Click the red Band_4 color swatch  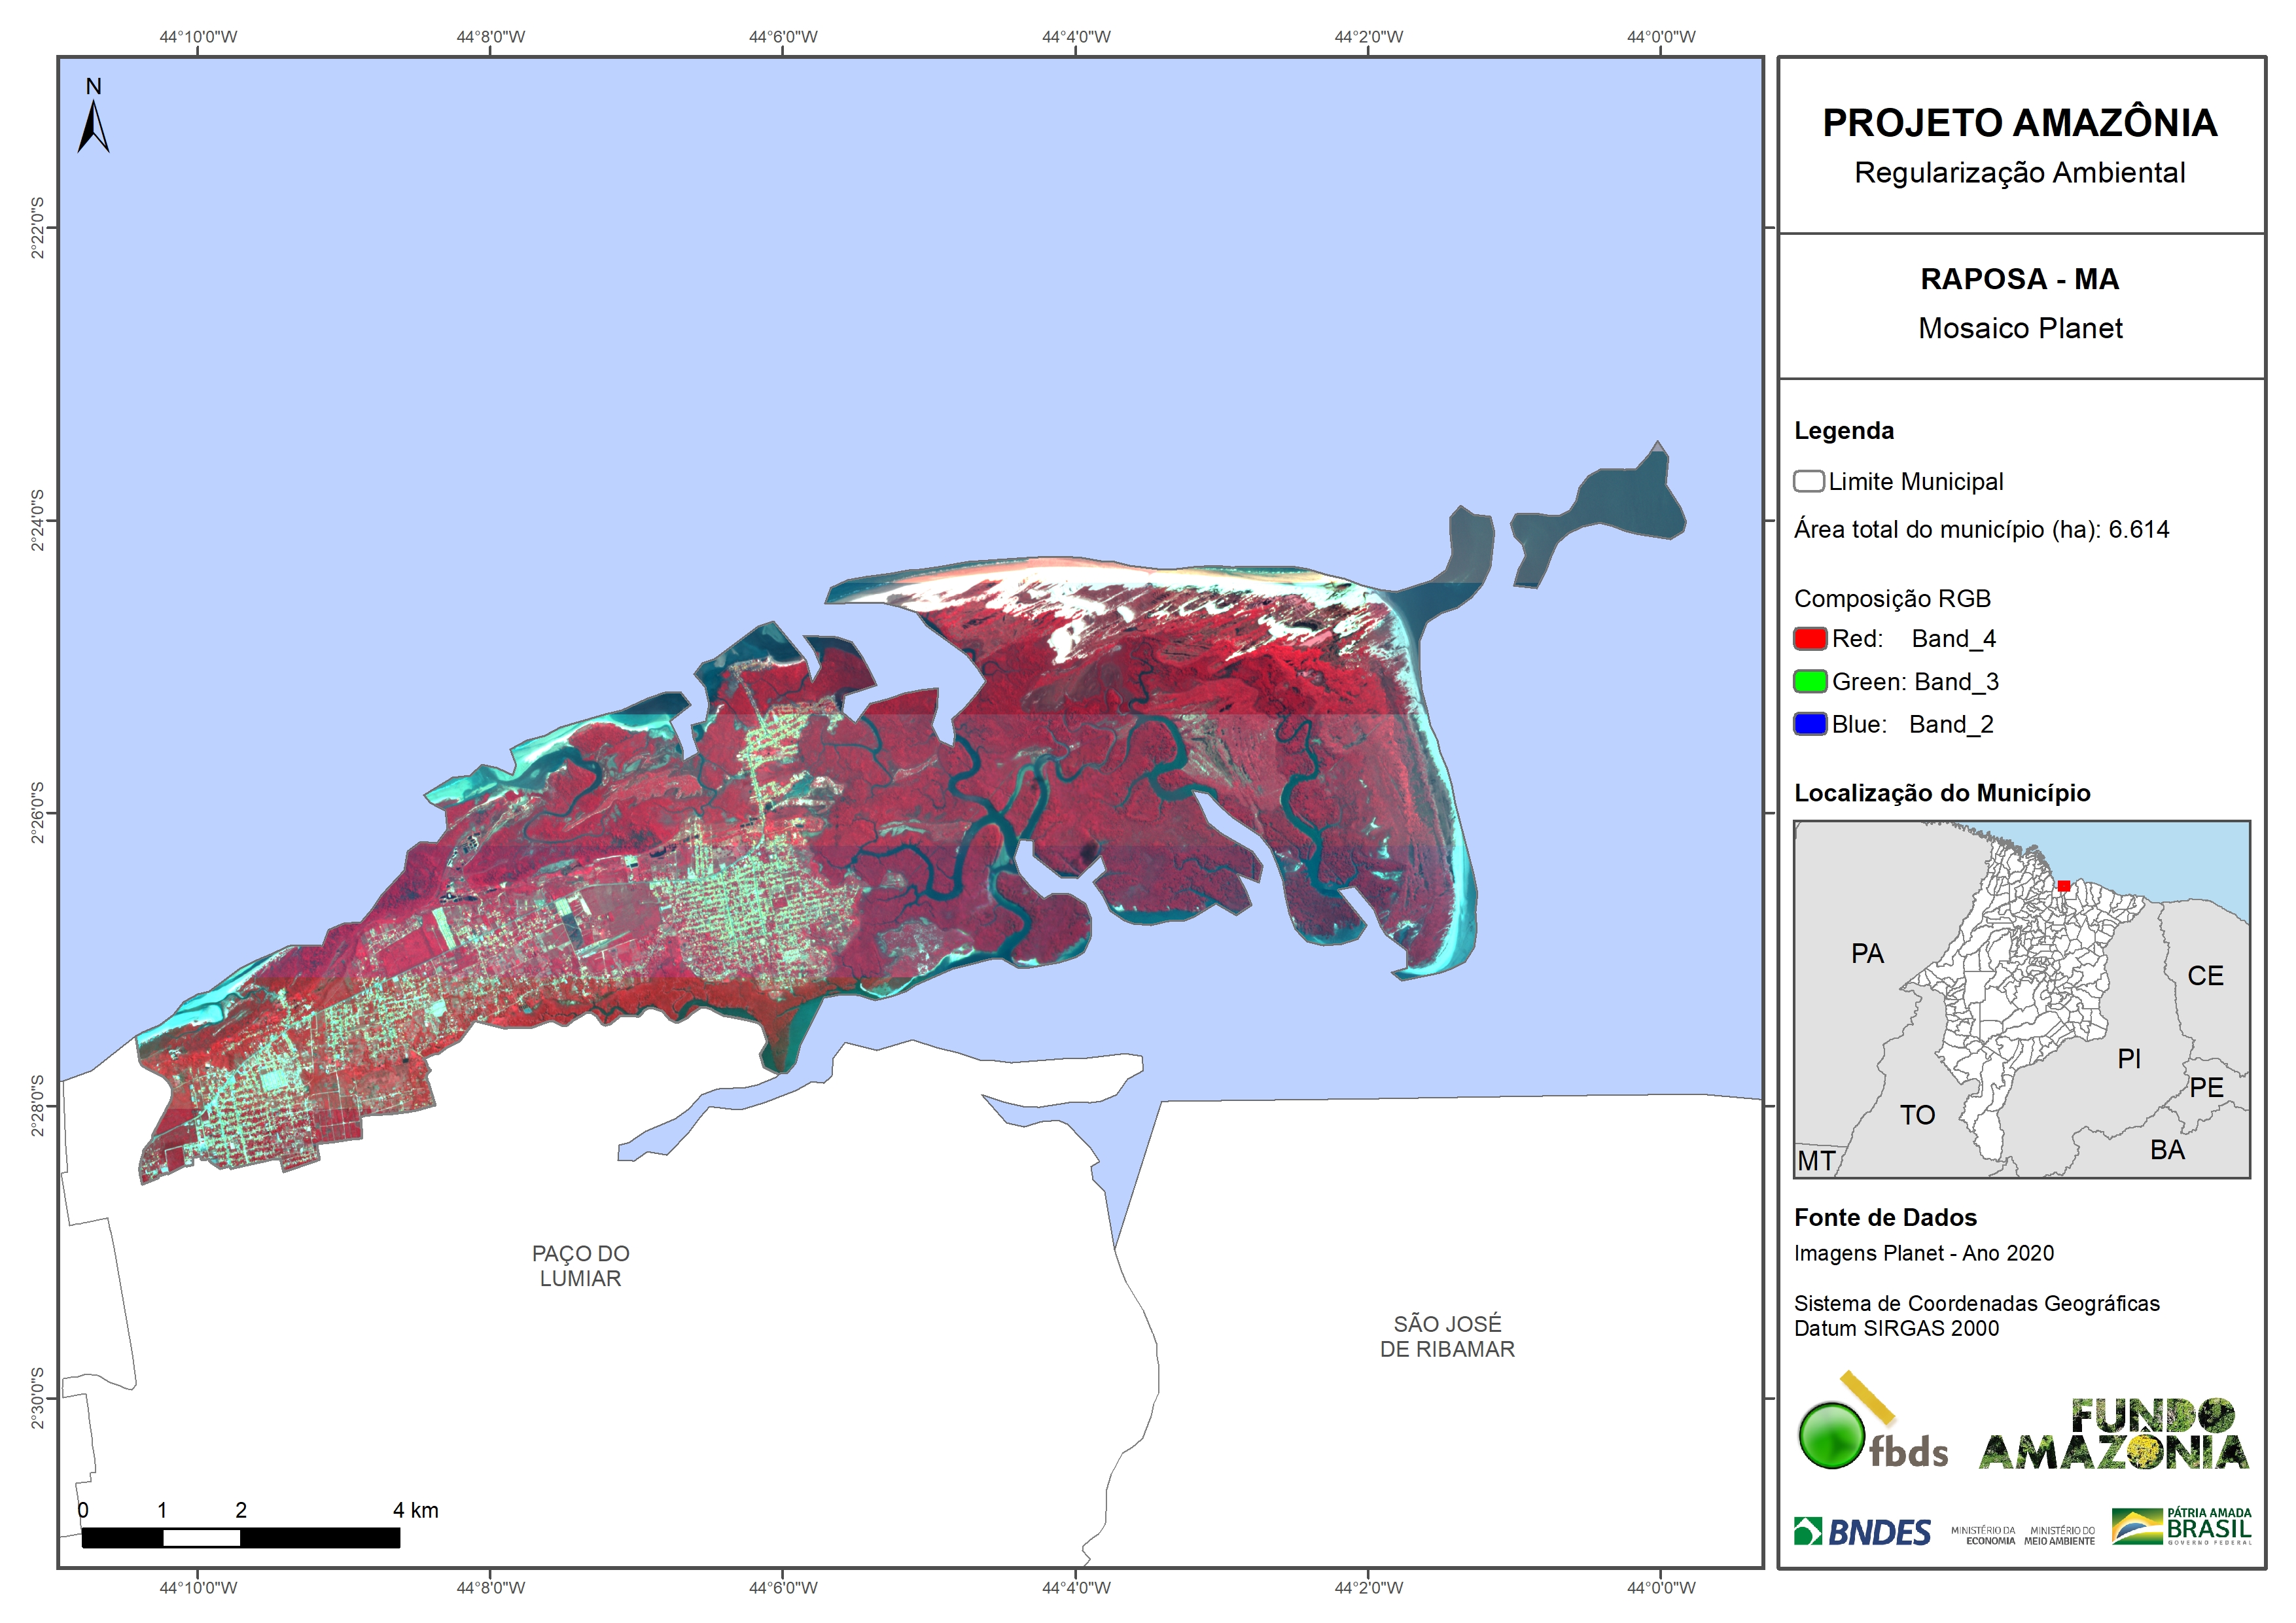pos(1810,639)
